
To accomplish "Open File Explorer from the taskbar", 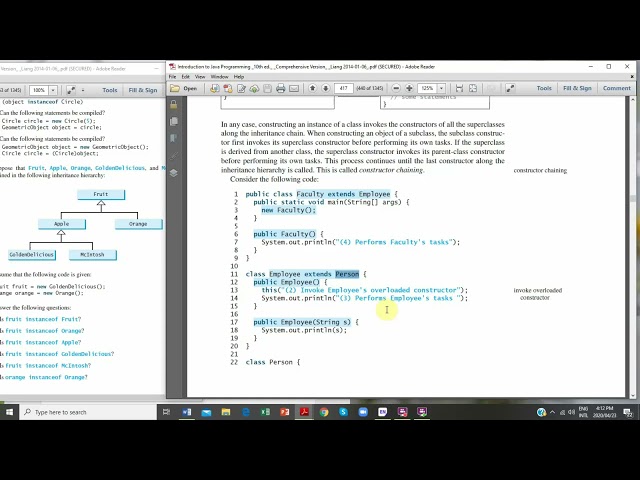I will [226, 412].
